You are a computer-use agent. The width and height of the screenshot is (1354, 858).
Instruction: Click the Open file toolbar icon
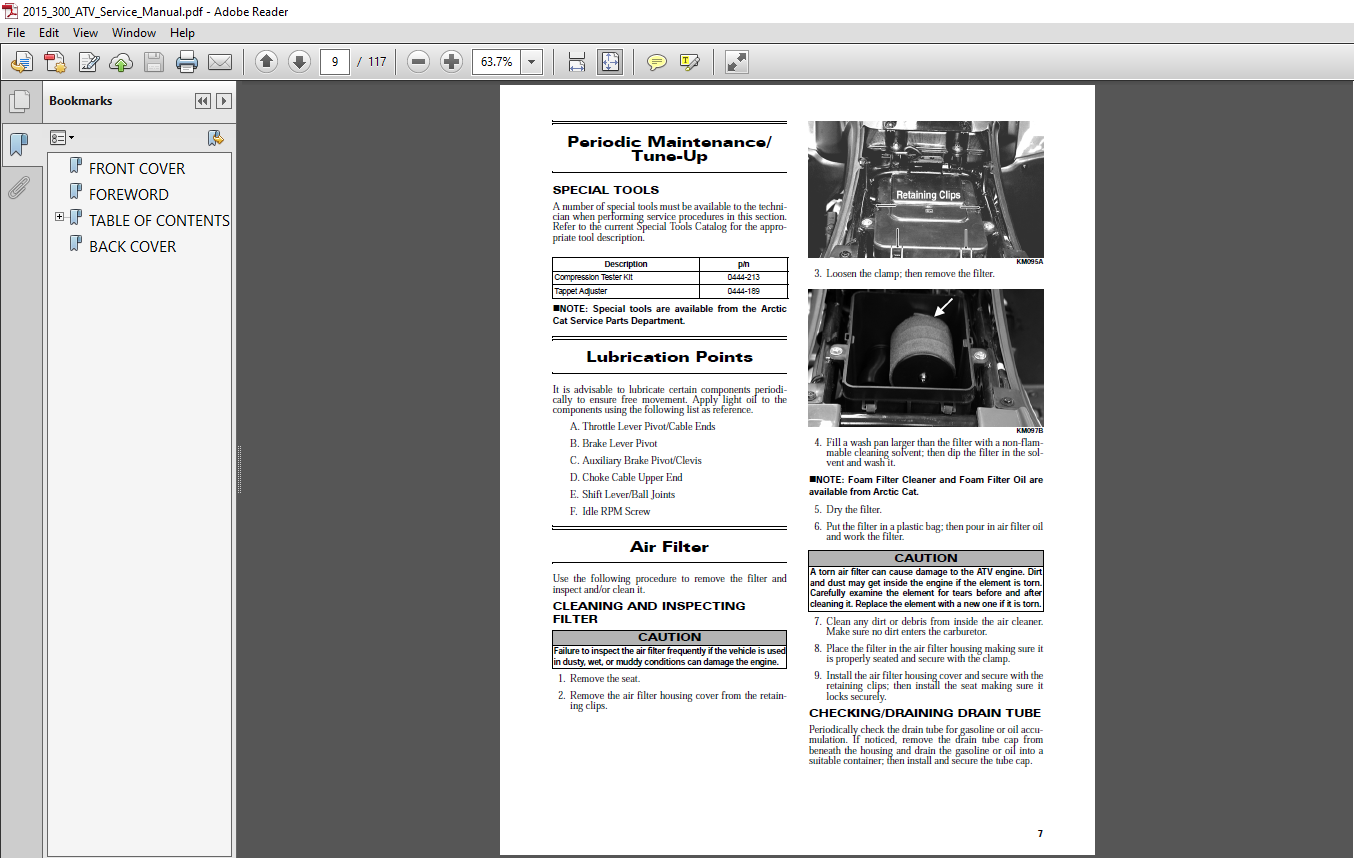point(21,62)
